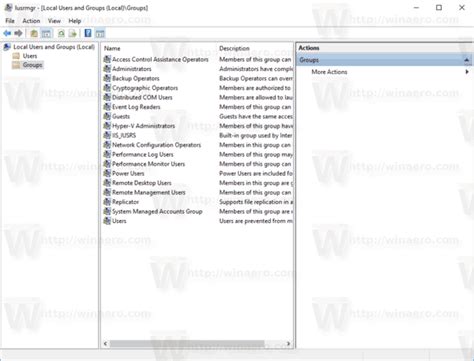This screenshot has width=474, height=361.
Task: Click the Backup Operators group icon
Action: click(107, 78)
